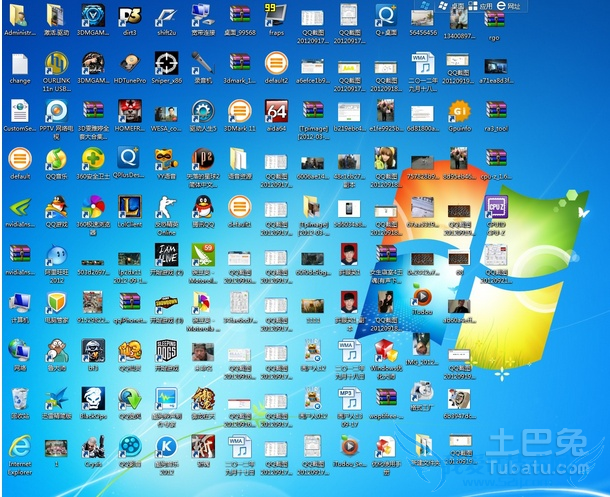Select the apps tab in Q+ bar
610x497 pixels.
point(480,5)
